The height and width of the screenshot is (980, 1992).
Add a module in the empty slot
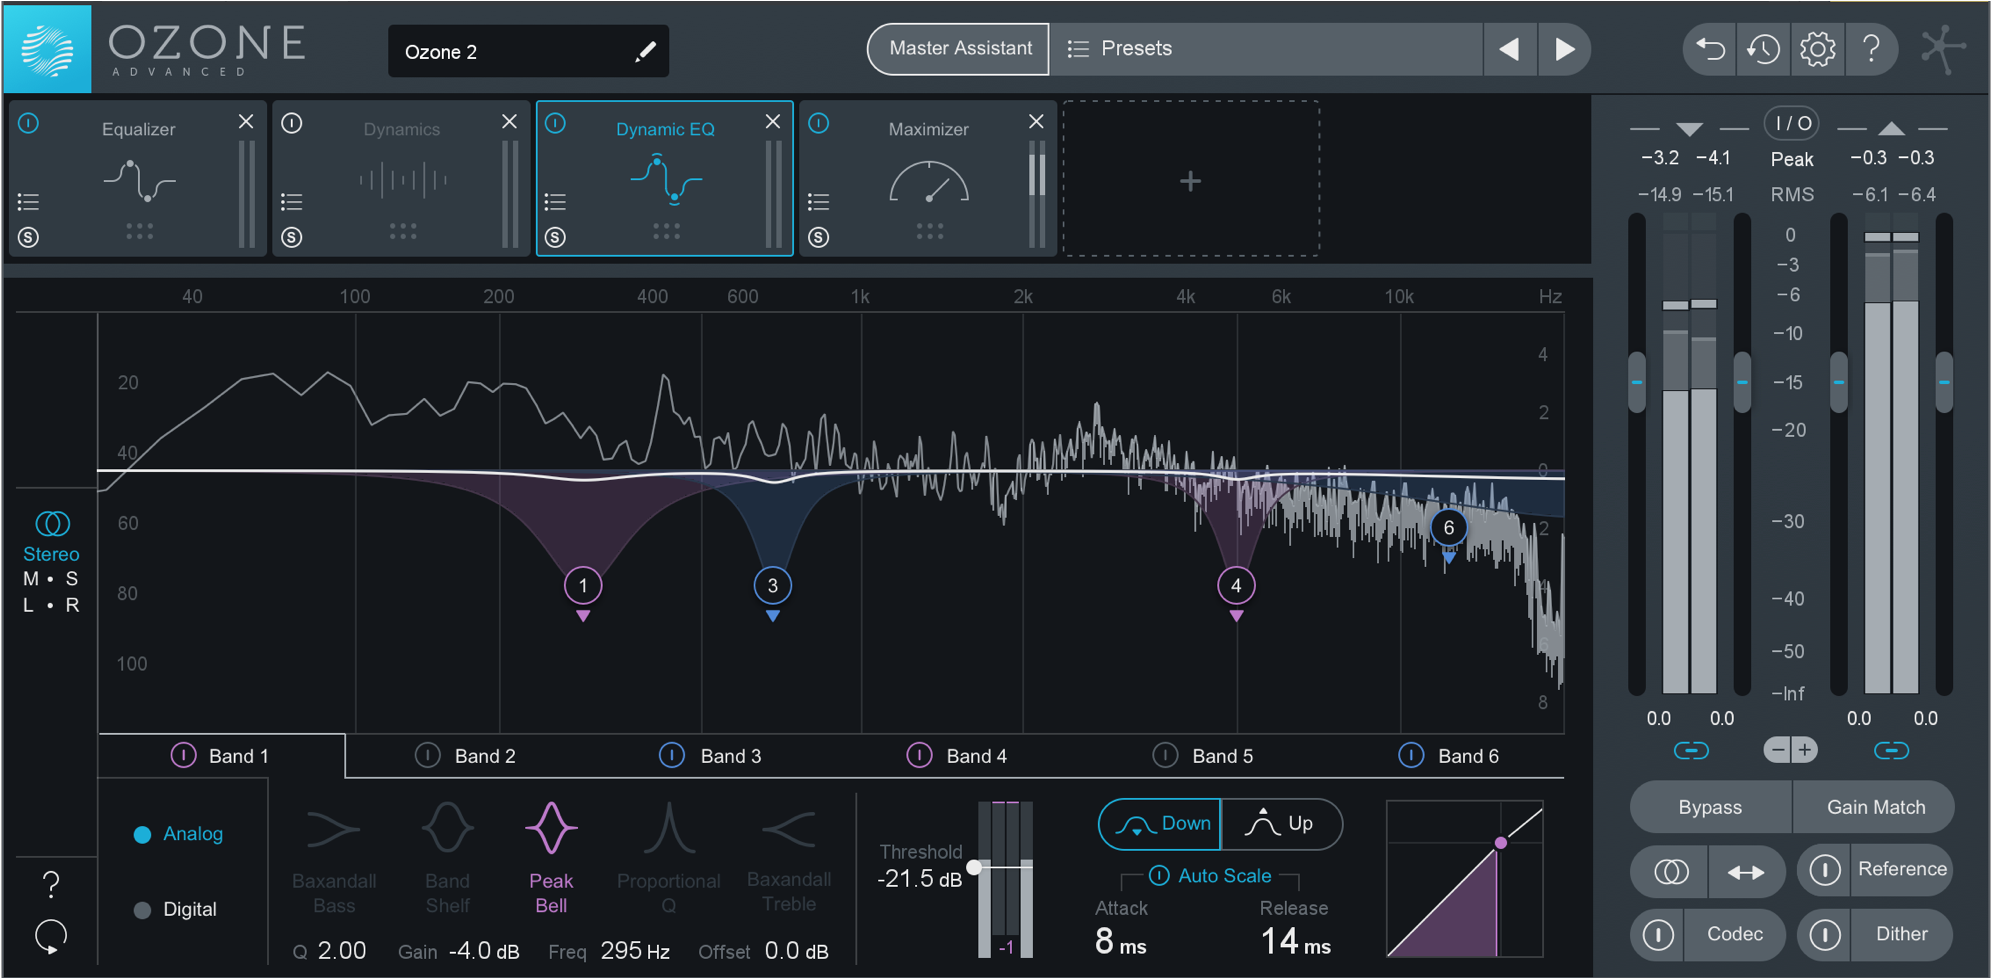(x=1190, y=180)
